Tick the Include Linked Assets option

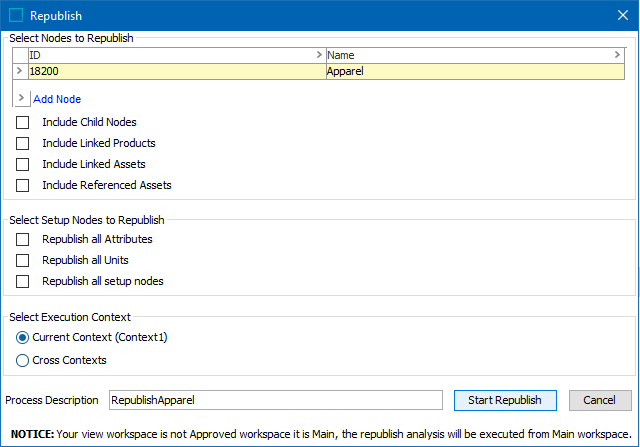tap(23, 164)
